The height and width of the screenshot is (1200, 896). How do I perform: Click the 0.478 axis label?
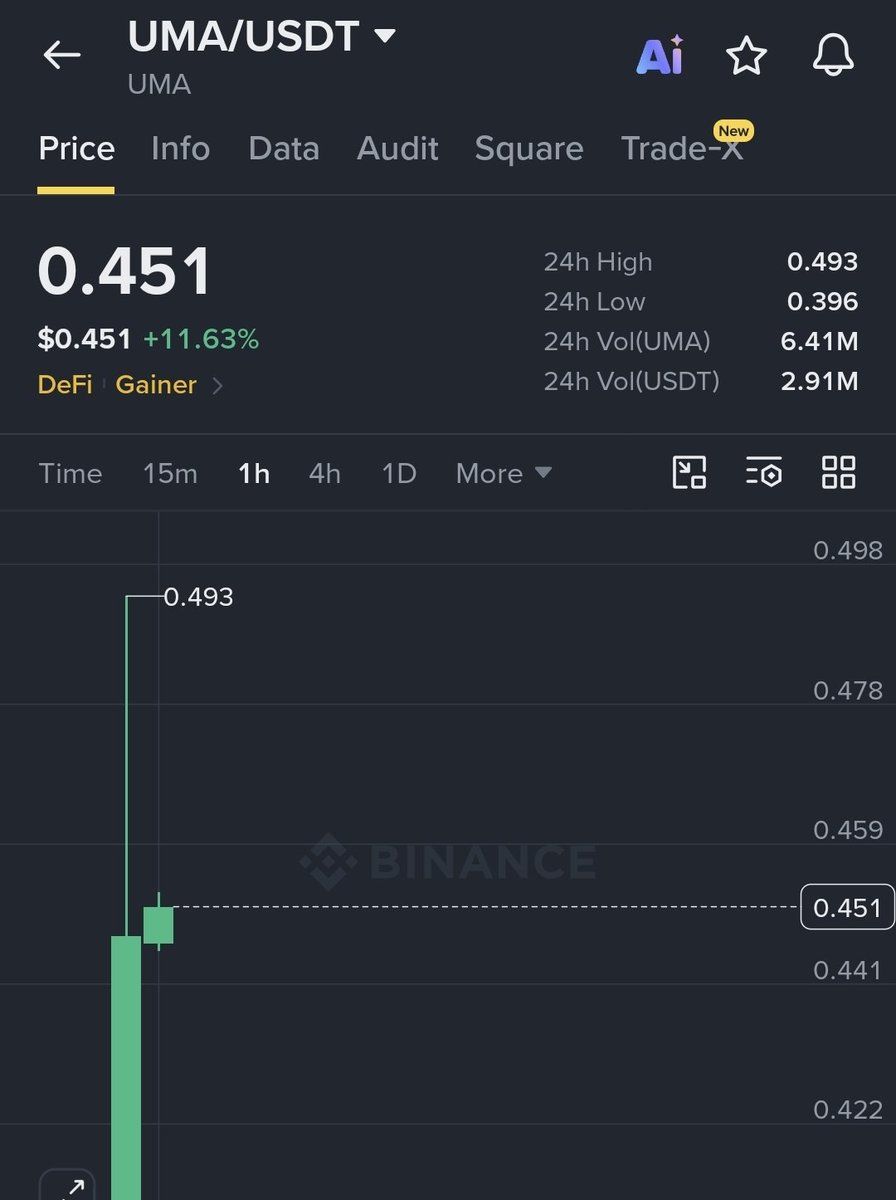tap(848, 691)
